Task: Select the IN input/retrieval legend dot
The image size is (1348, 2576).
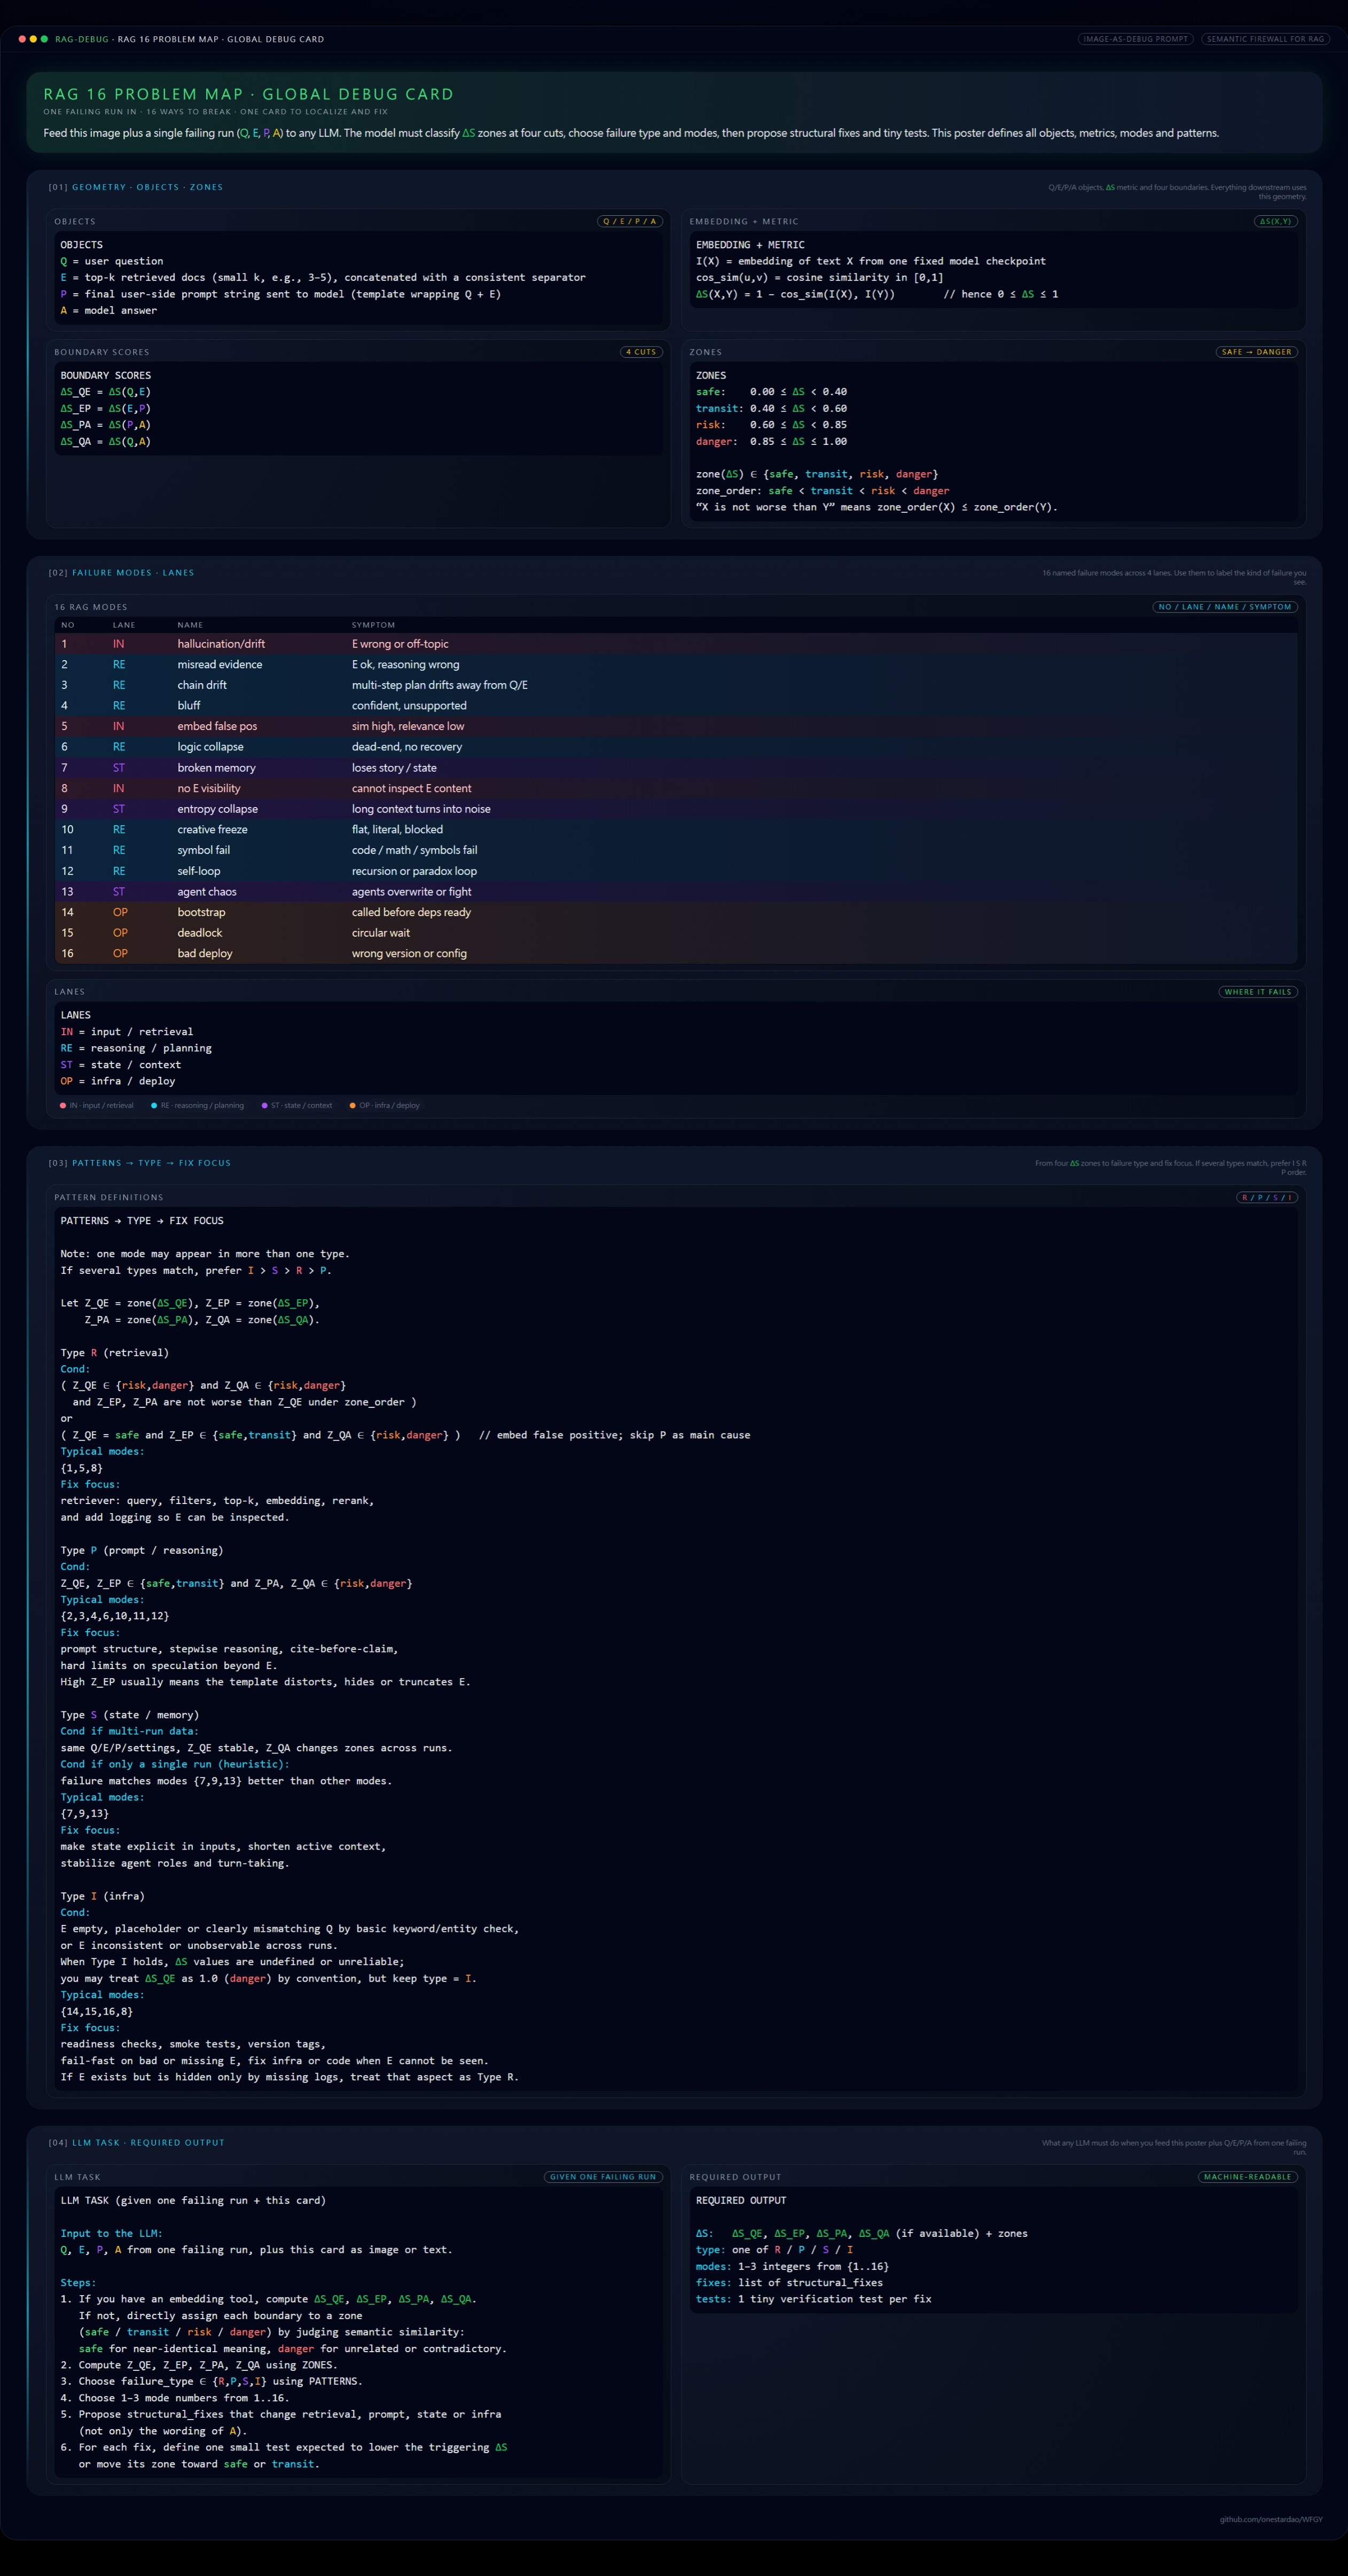Action: point(64,1105)
